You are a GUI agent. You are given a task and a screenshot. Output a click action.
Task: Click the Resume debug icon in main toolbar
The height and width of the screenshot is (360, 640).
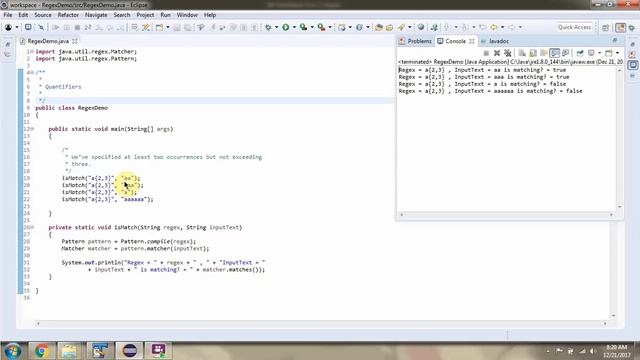point(56,27)
